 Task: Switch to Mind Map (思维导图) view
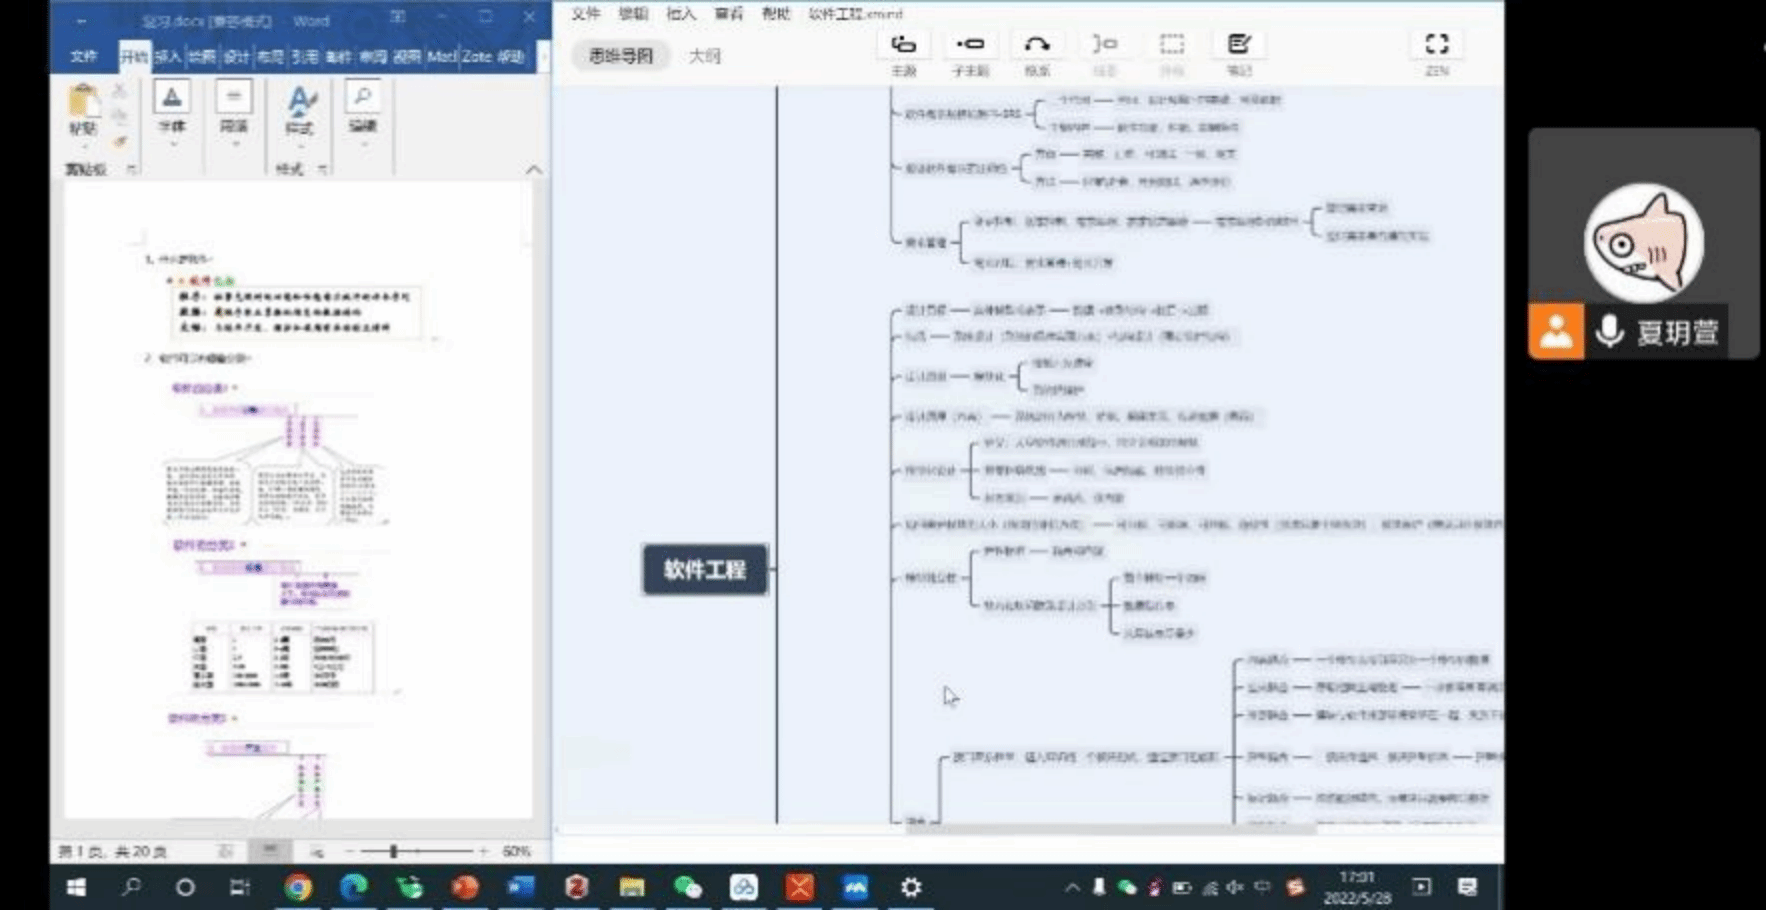[620, 56]
